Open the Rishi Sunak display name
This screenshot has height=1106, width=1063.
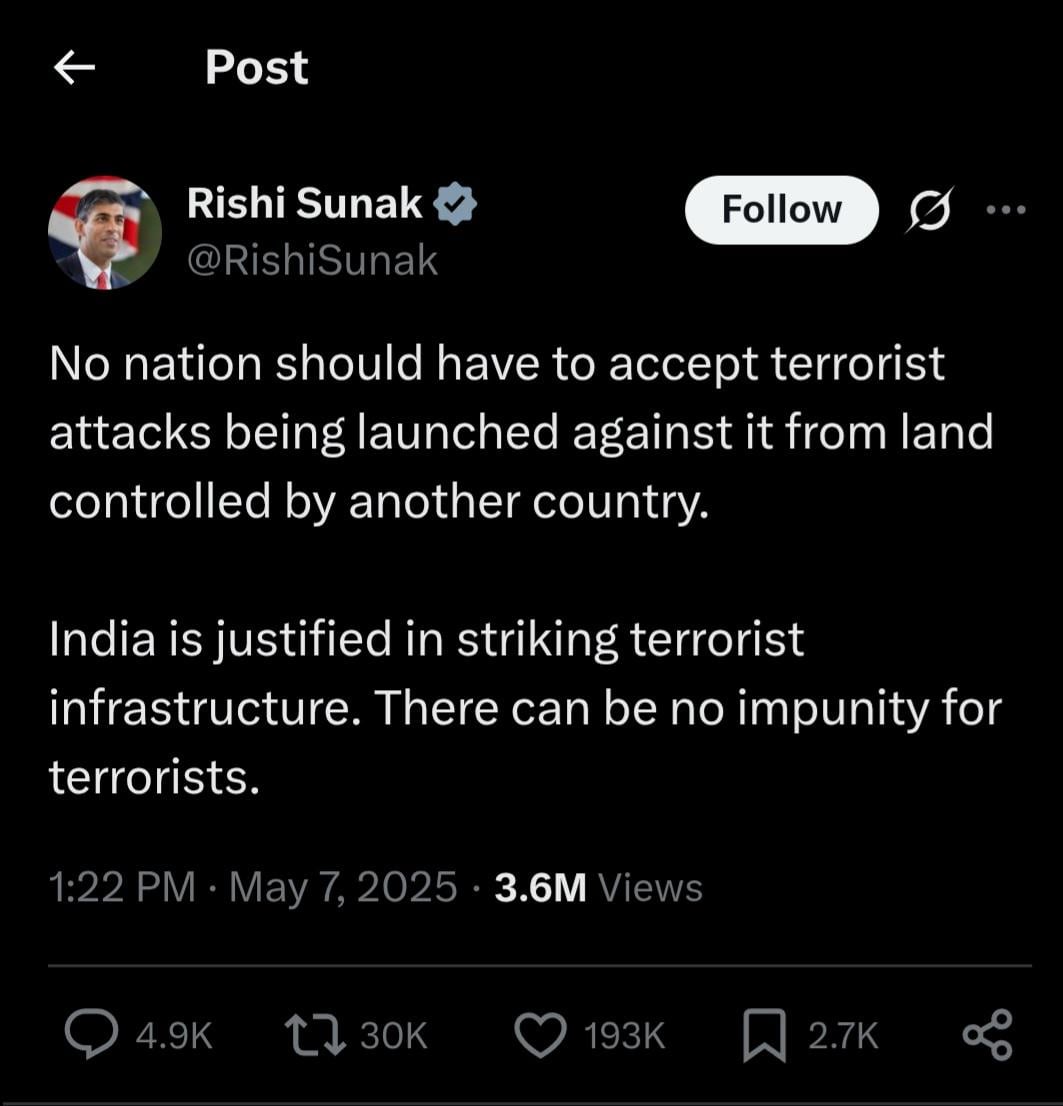(304, 203)
